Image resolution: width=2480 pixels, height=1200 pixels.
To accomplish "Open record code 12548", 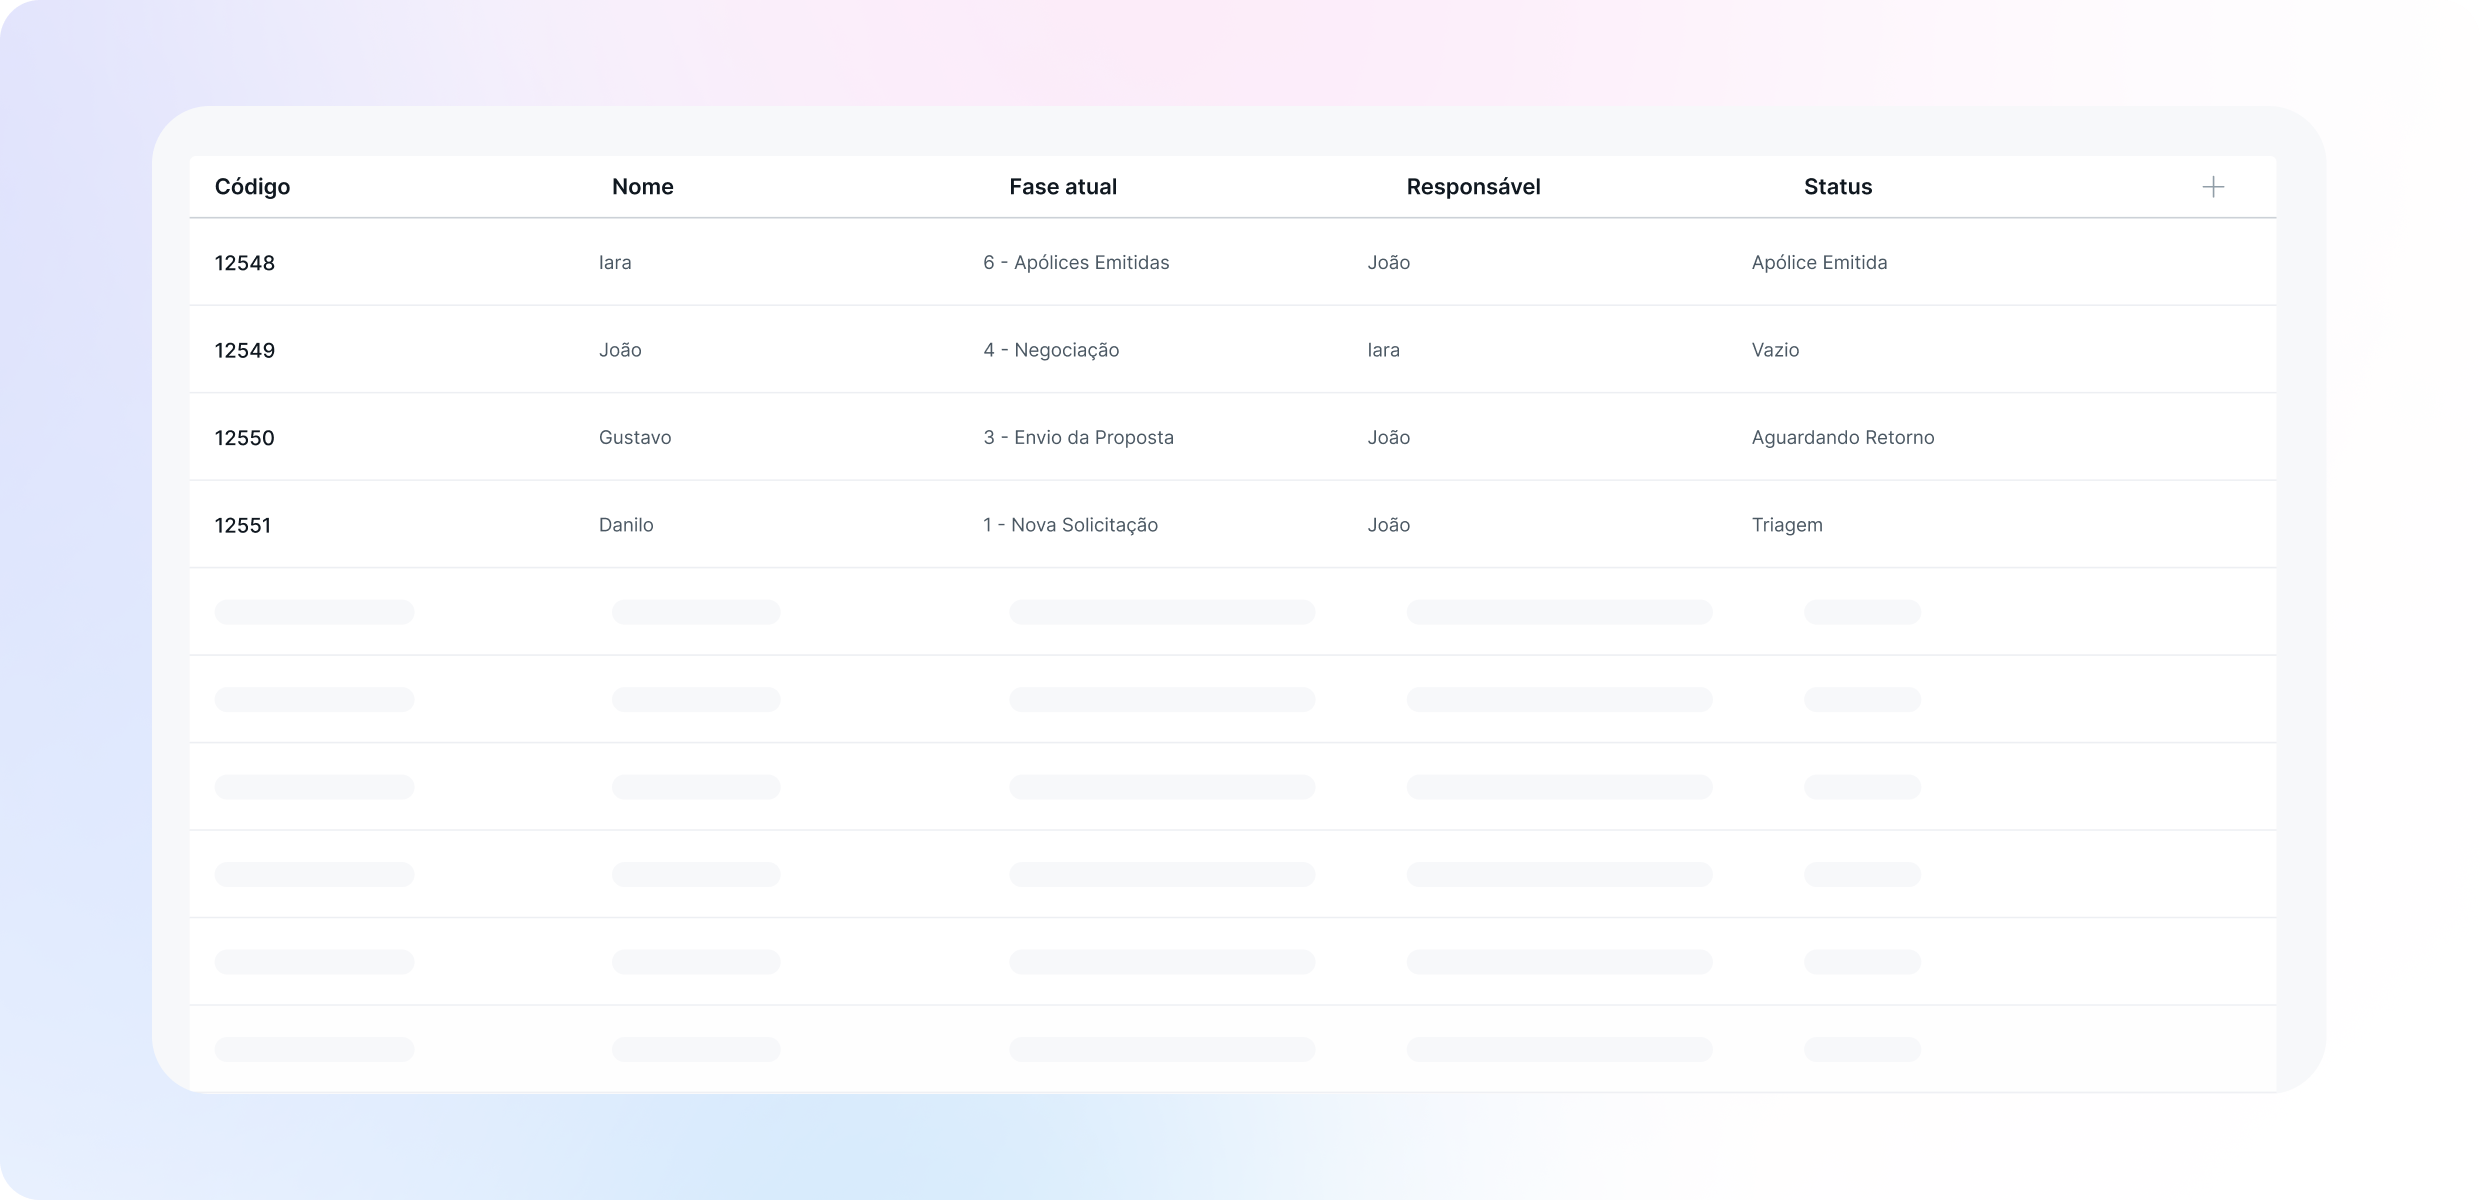I will pos(244,263).
